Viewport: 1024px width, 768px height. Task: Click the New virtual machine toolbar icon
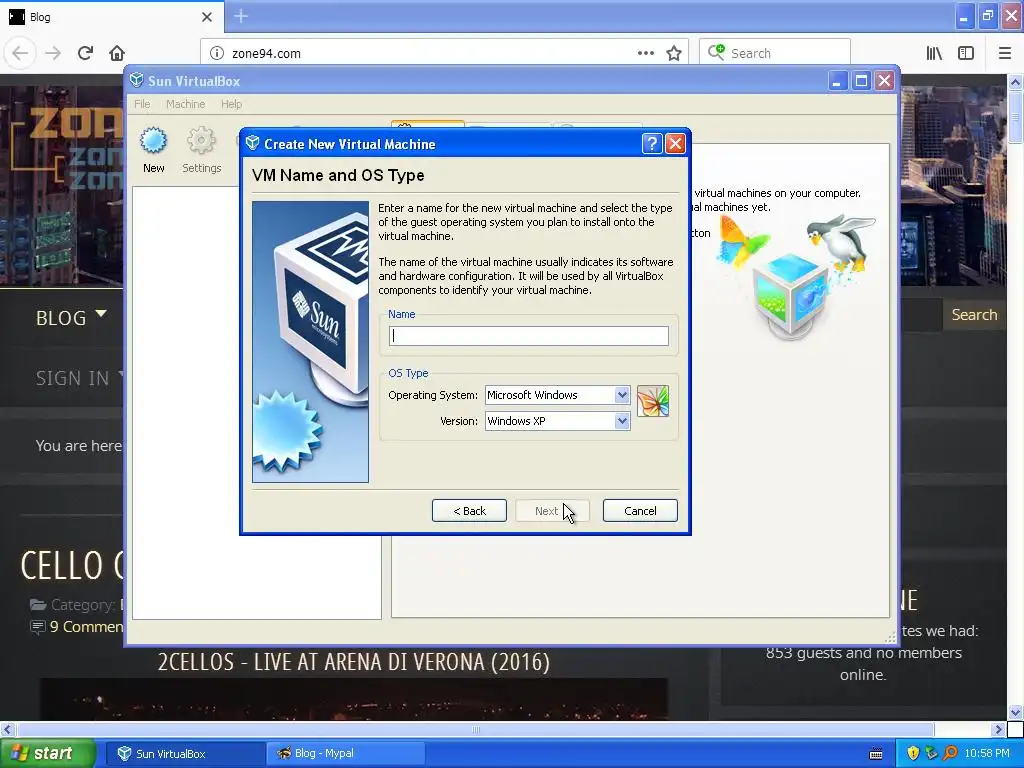[153, 150]
